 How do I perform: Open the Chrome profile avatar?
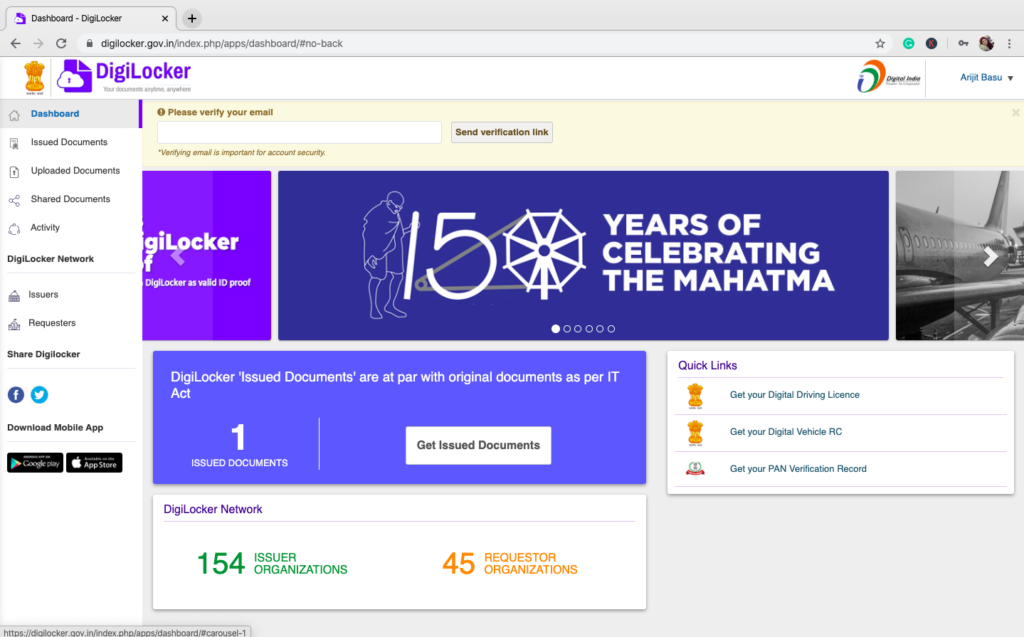[x=986, y=43]
